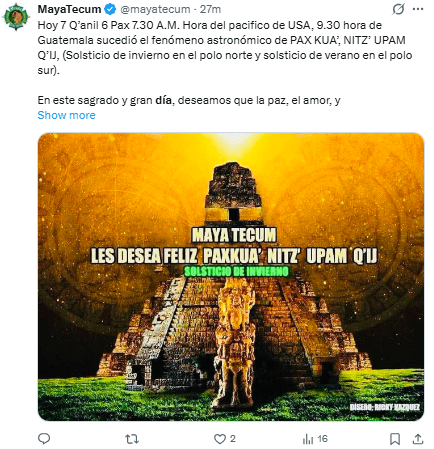Open the MayaTecum display name link
Image resolution: width=434 pixels, height=449 pixels.
point(69,9)
